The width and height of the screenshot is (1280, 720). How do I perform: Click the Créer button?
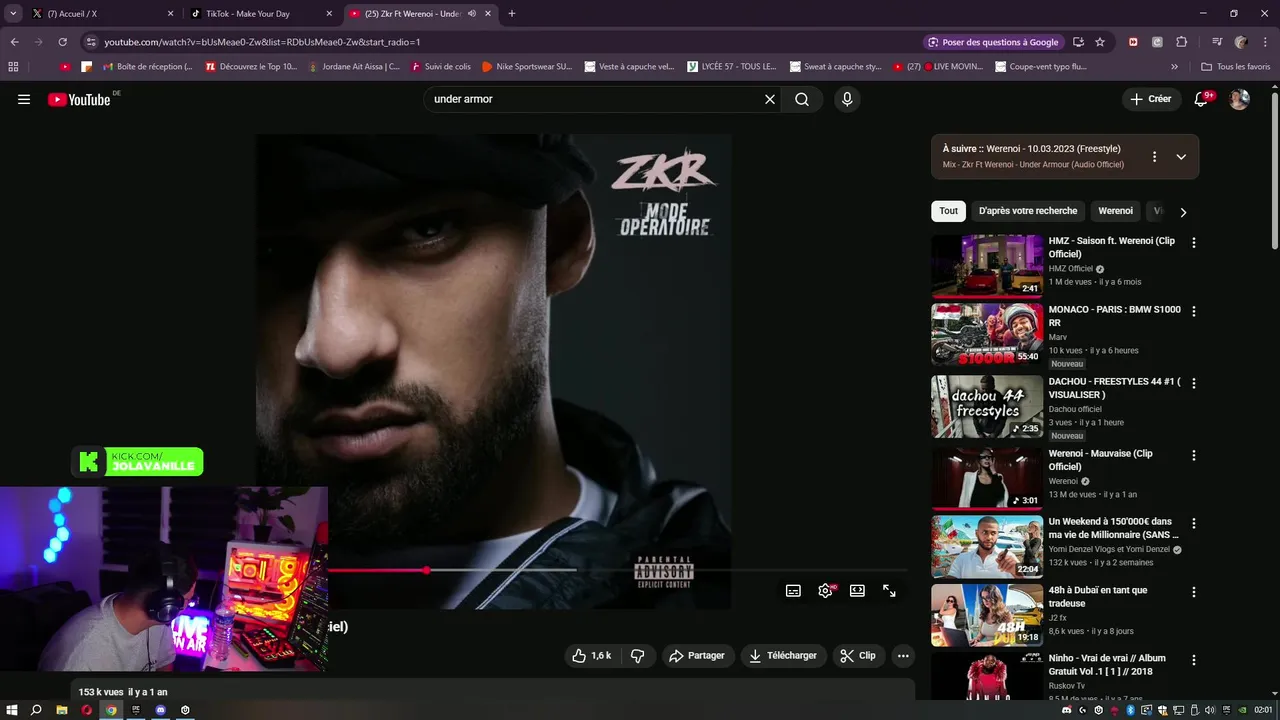click(1151, 99)
